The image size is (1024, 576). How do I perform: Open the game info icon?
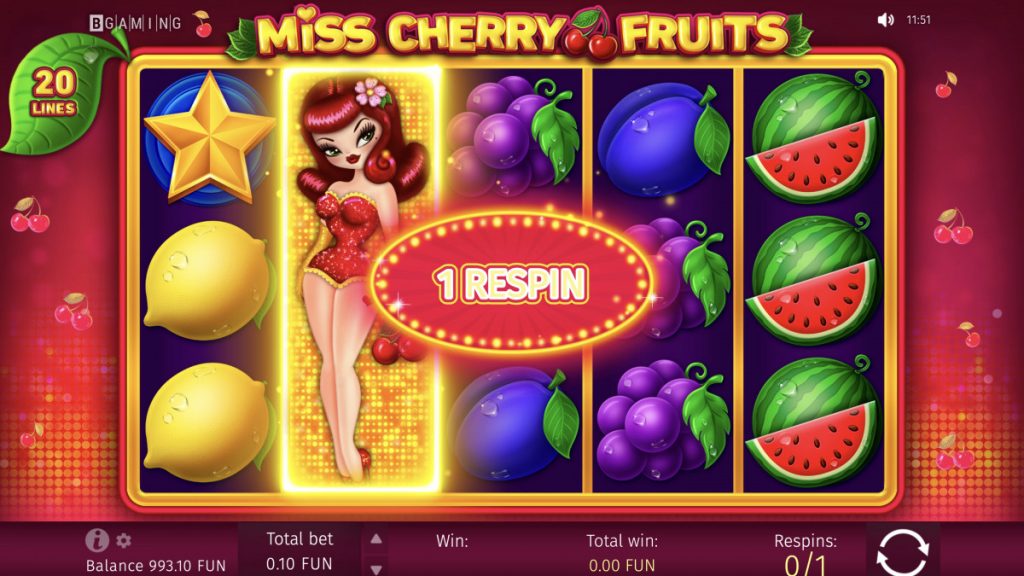pos(97,540)
